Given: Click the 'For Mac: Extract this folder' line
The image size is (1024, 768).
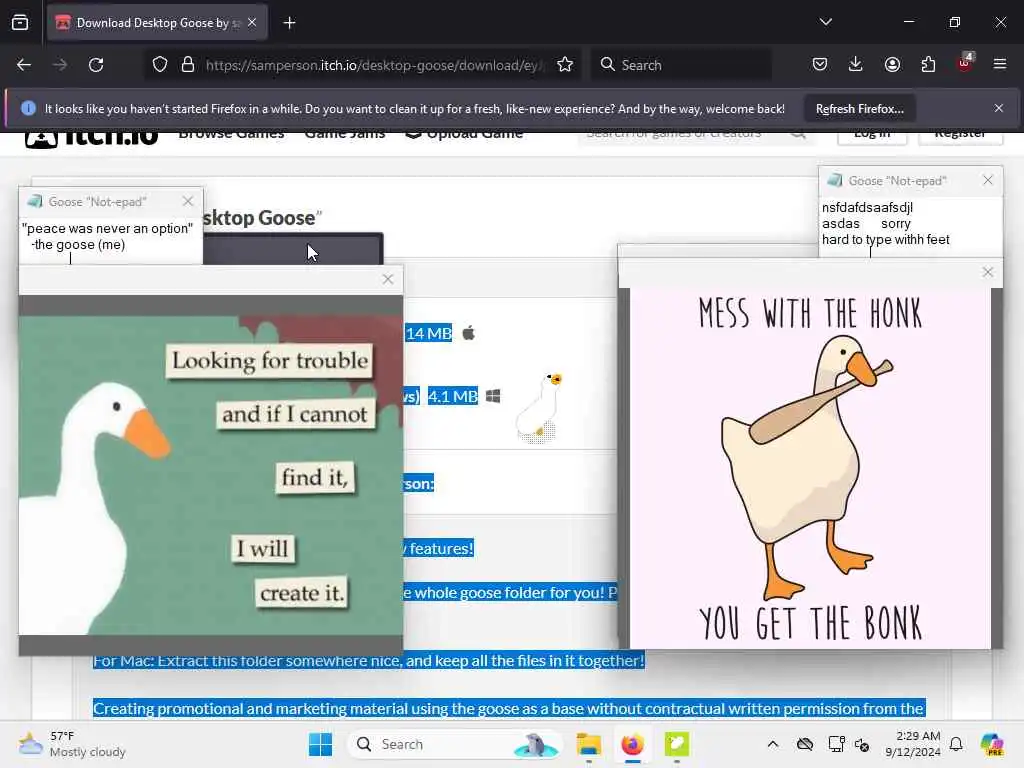Looking at the screenshot, I should tap(368, 661).
